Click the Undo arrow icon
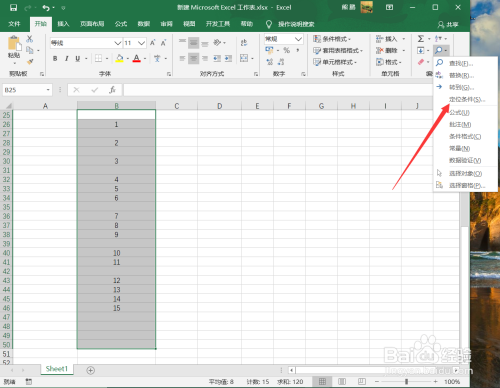500x388 pixels. click(x=46, y=7)
